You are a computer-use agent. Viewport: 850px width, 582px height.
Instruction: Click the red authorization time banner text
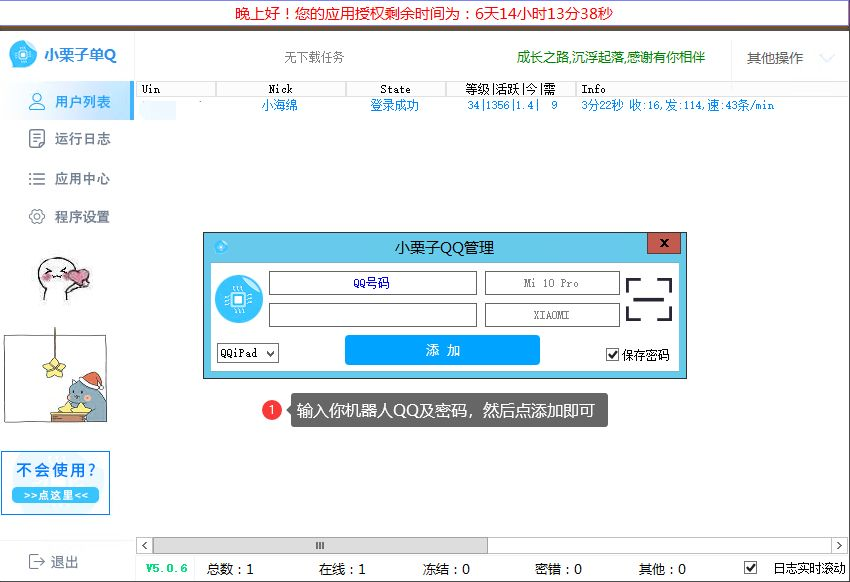424,13
